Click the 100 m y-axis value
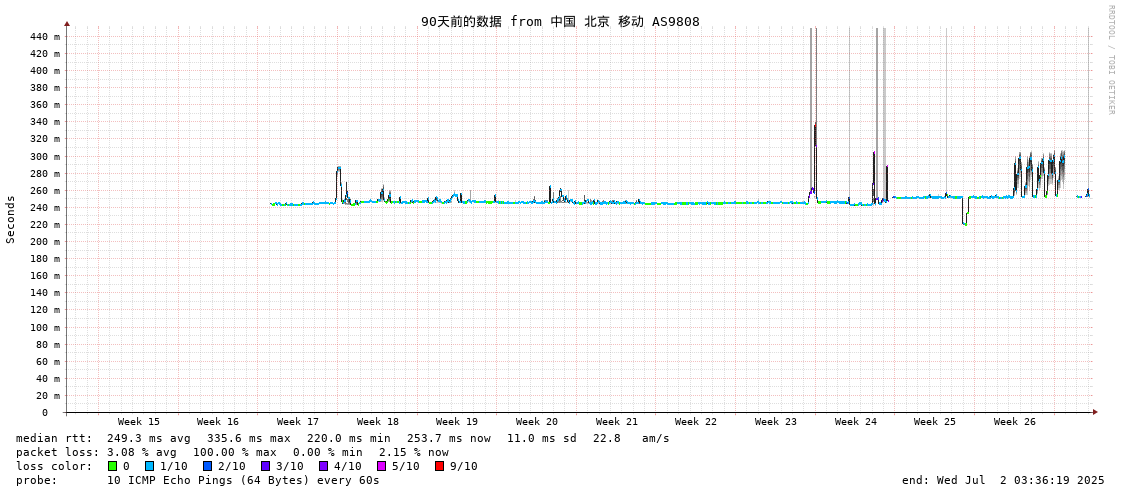Viewport: 1121px width, 494px height. click(x=45, y=327)
